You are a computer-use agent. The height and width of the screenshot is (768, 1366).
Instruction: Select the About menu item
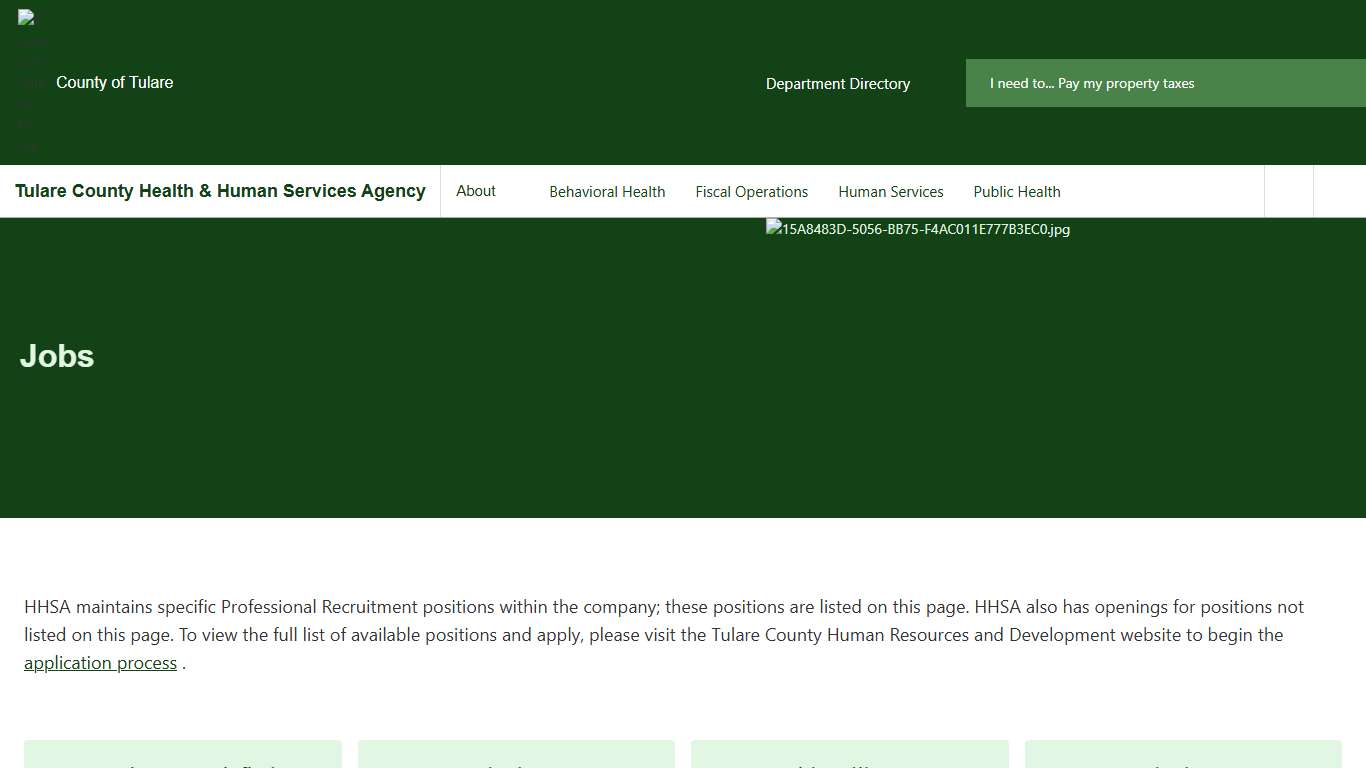click(x=475, y=191)
